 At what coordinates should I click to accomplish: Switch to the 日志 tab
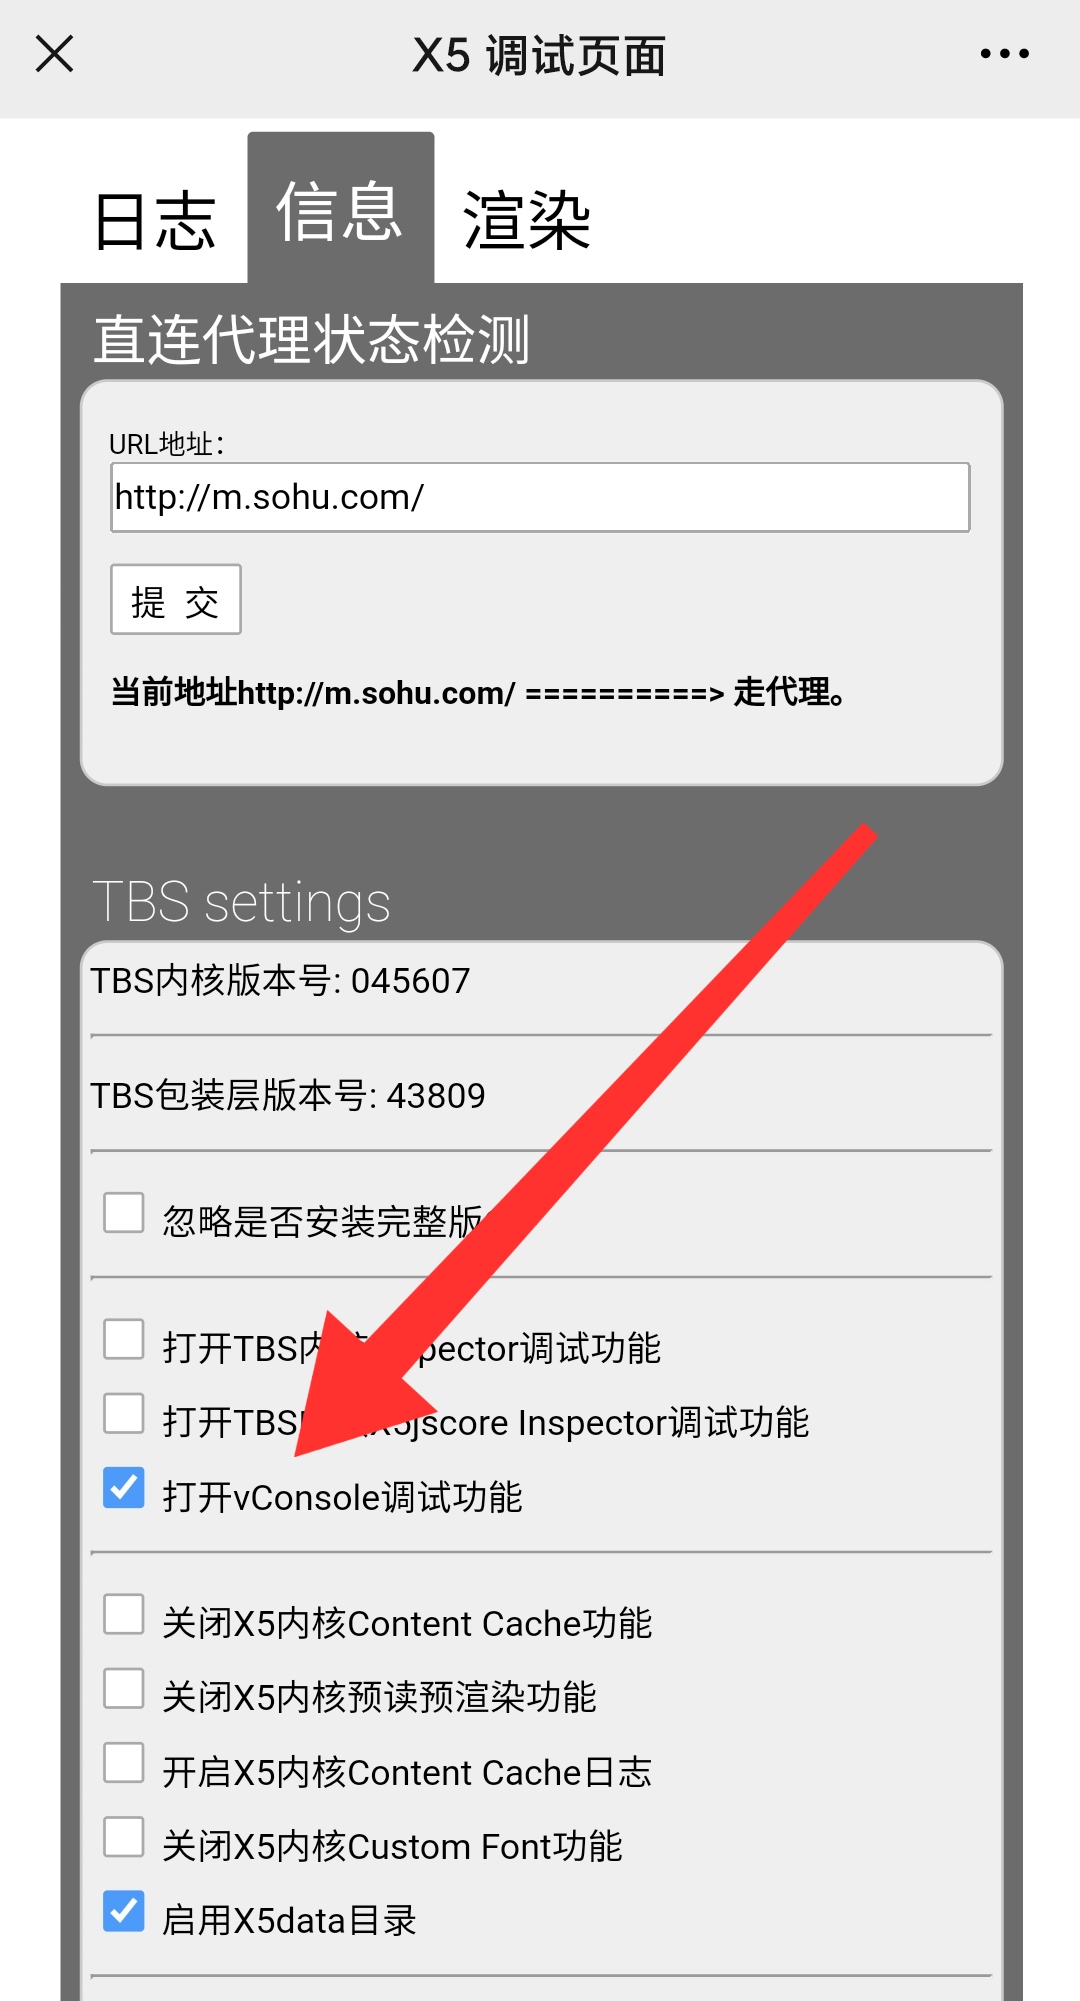(155, 222)
